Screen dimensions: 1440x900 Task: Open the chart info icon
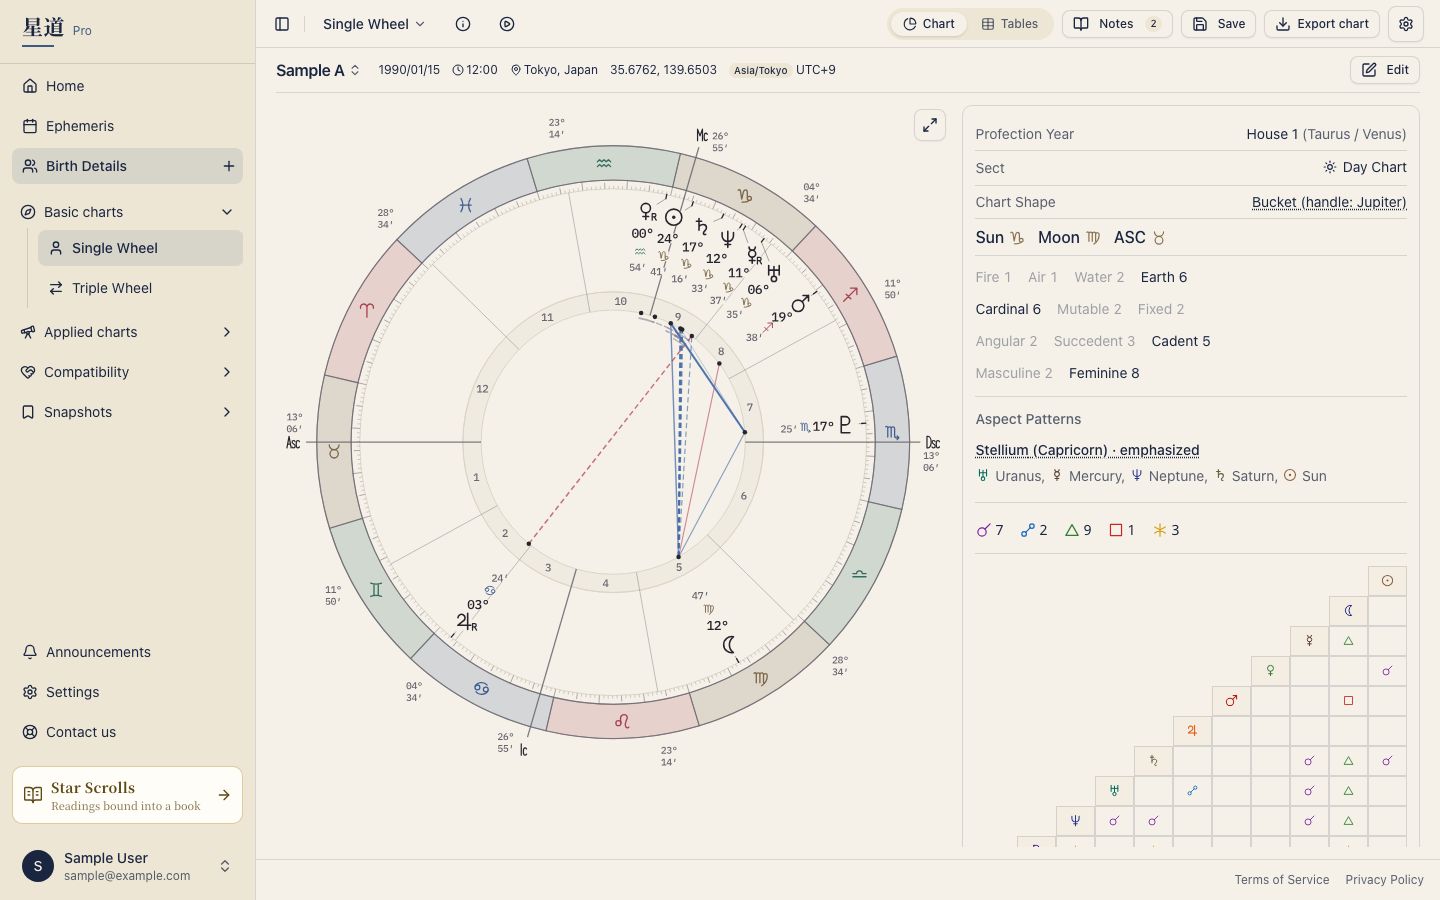(463, 24)
